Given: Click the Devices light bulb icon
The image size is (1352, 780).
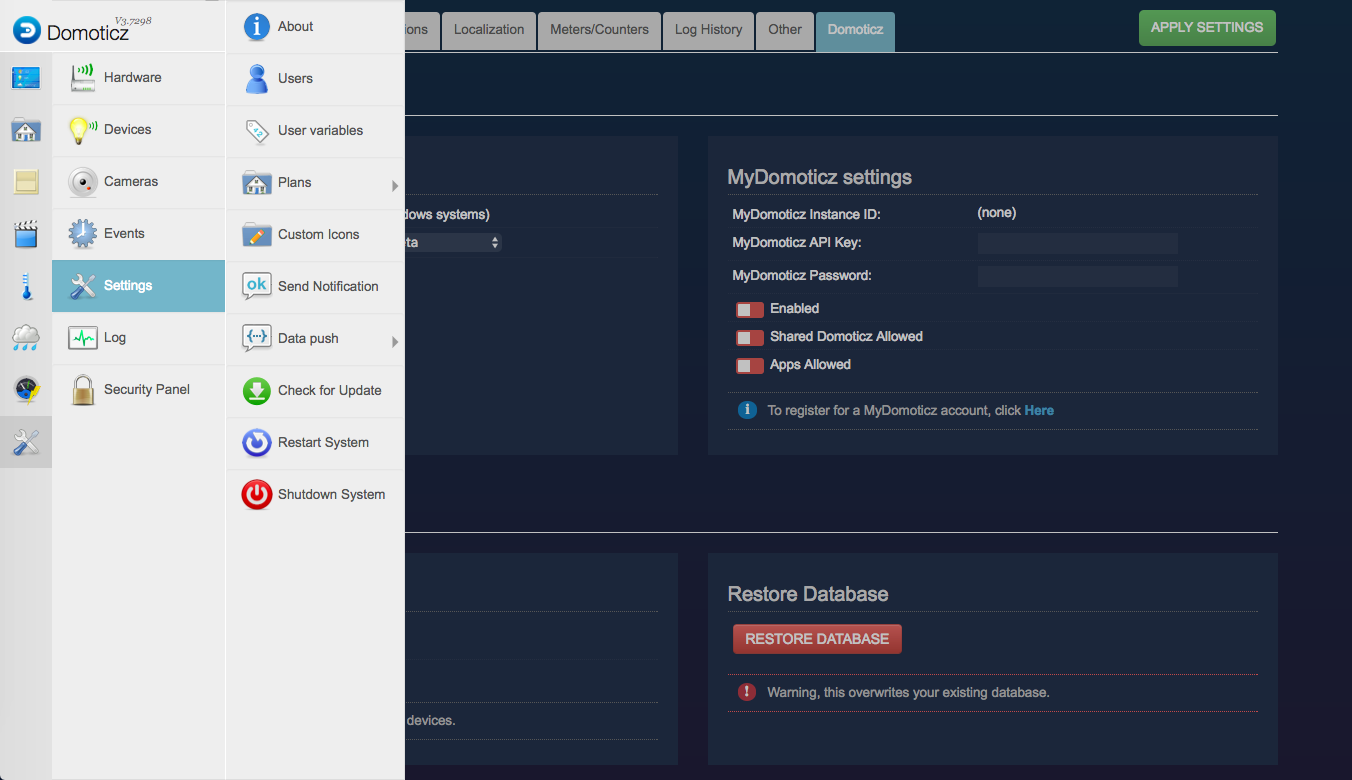Looking at the screenshot, I should [82, 130].
